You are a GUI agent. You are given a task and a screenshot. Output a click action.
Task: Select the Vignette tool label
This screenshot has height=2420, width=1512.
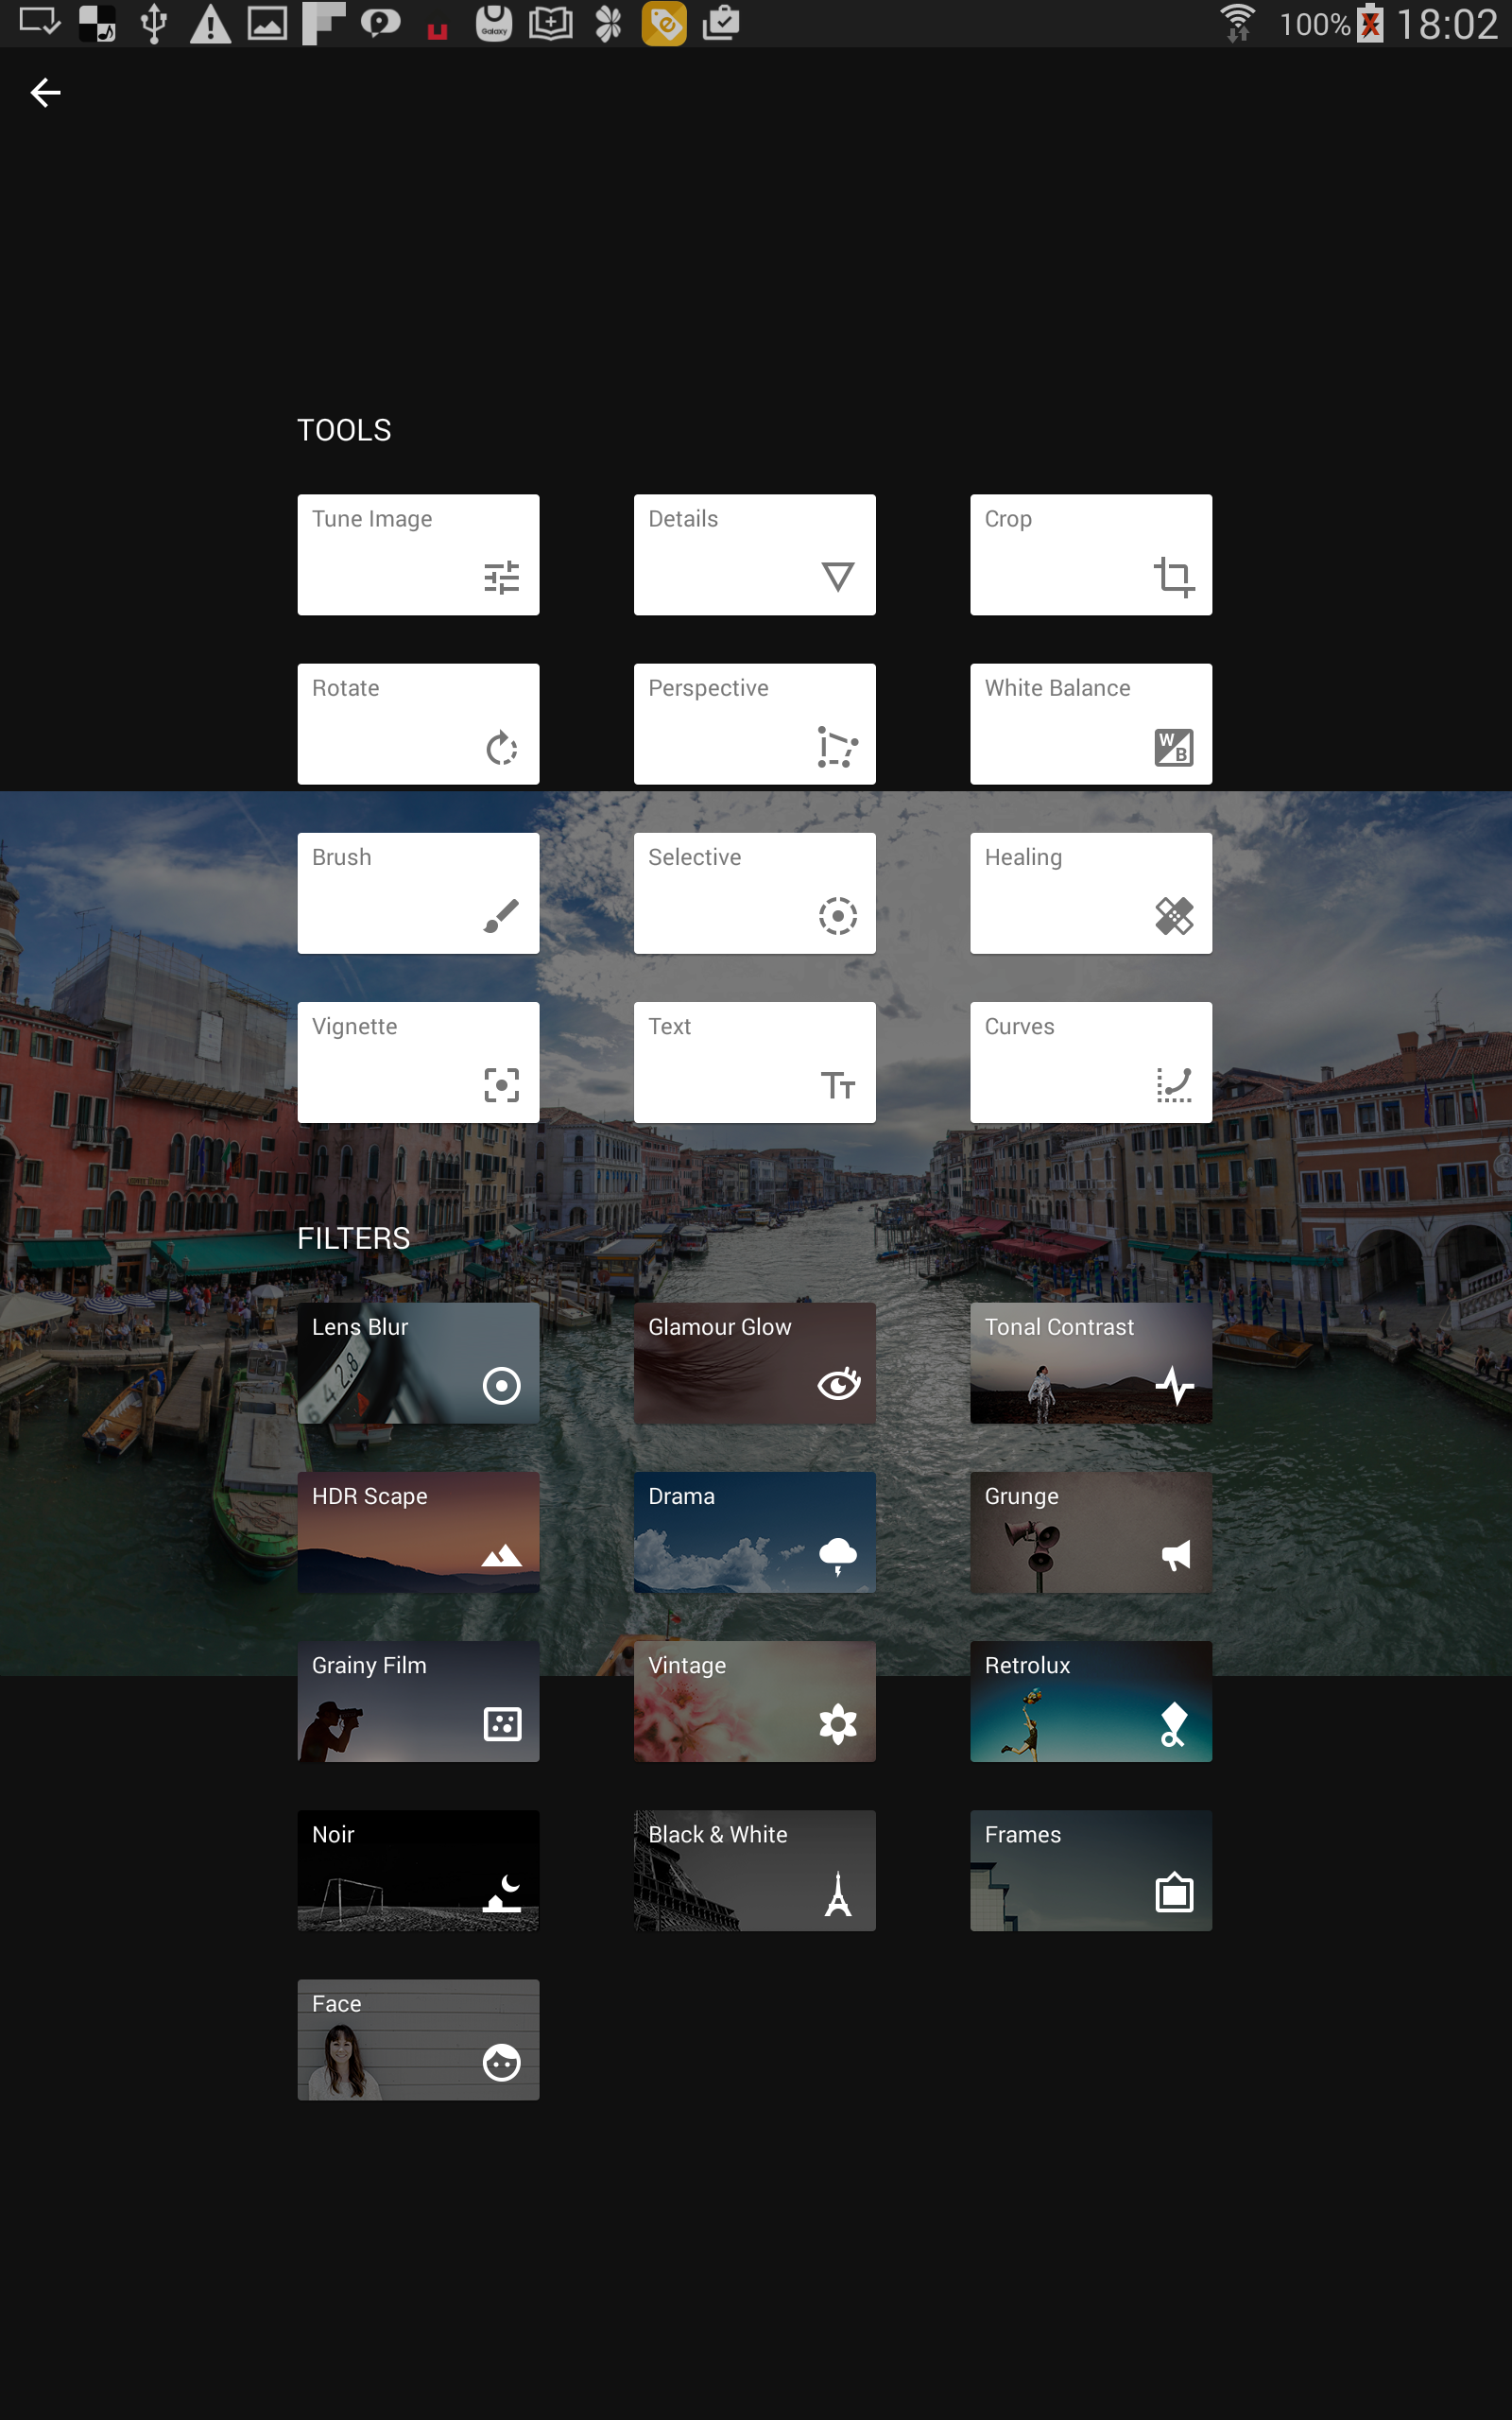354,1026
